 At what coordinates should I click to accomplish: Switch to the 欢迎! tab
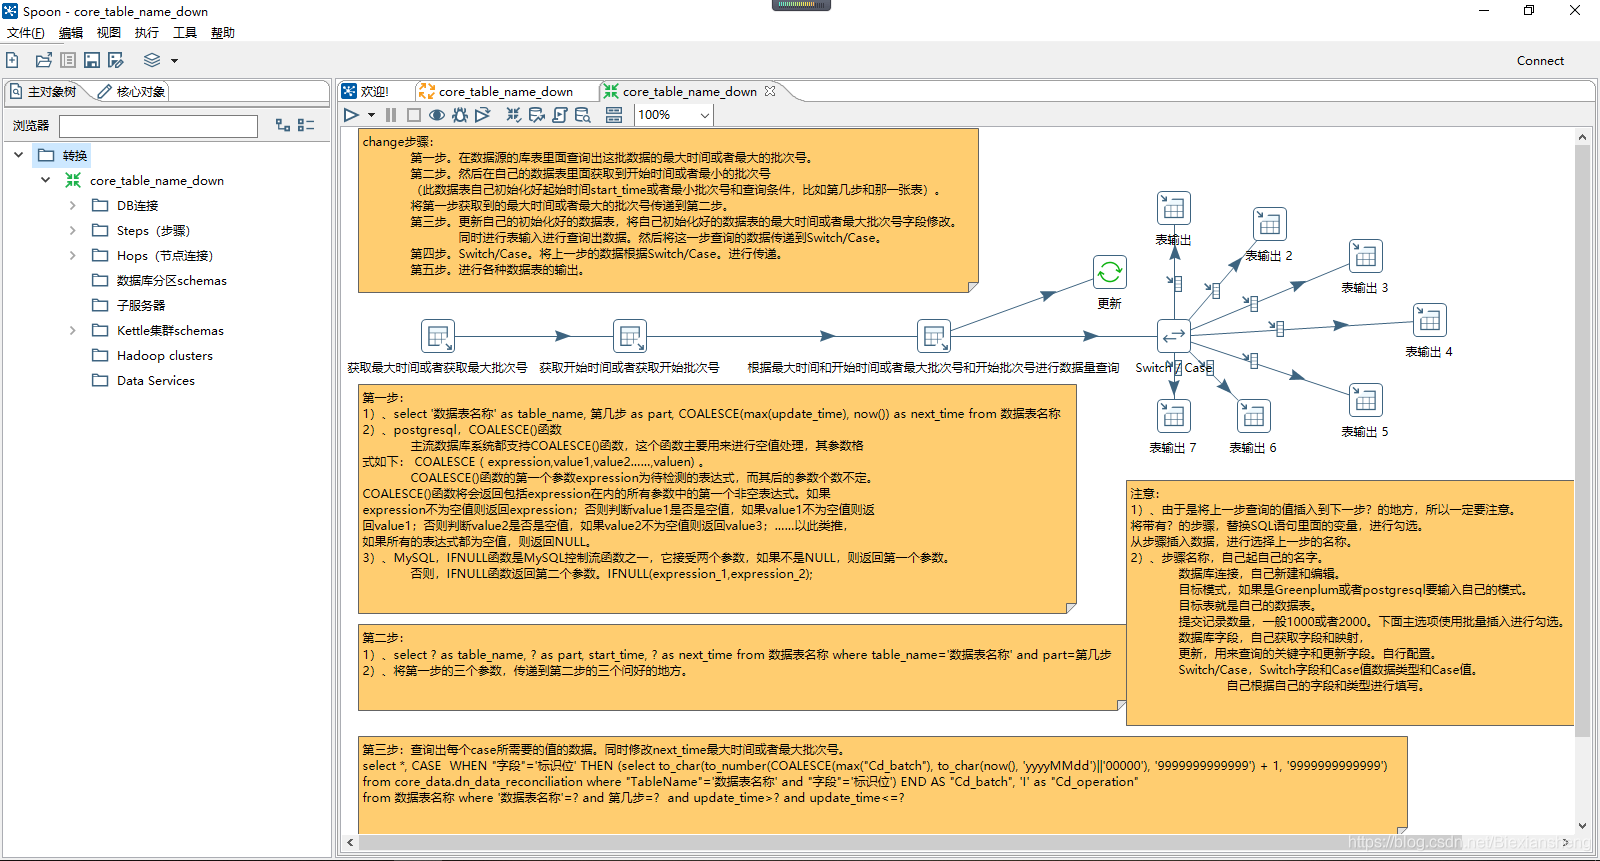[365, 91]
